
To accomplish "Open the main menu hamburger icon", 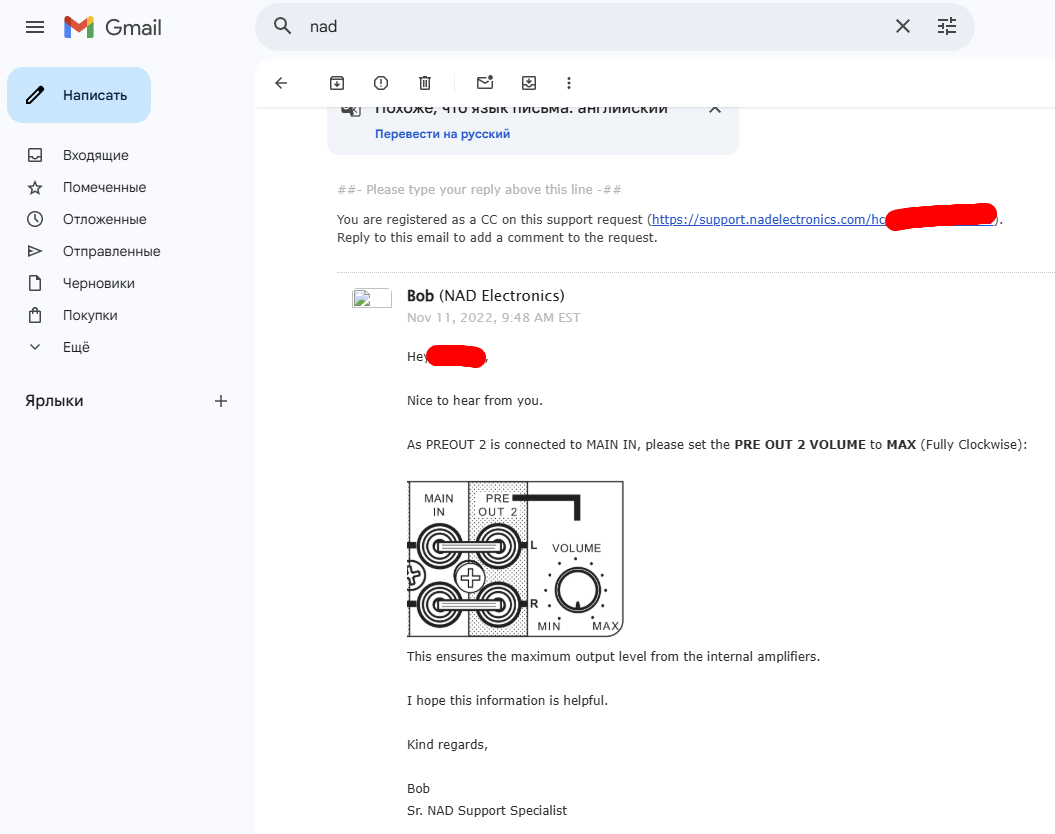I will [x=35, y=27].
